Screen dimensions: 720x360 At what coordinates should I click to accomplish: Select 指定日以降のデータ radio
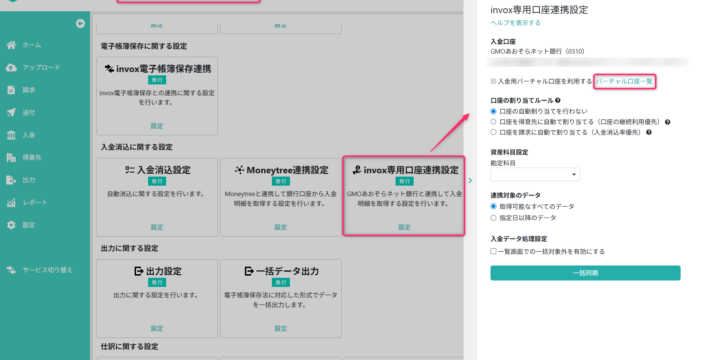click(494, 218)
